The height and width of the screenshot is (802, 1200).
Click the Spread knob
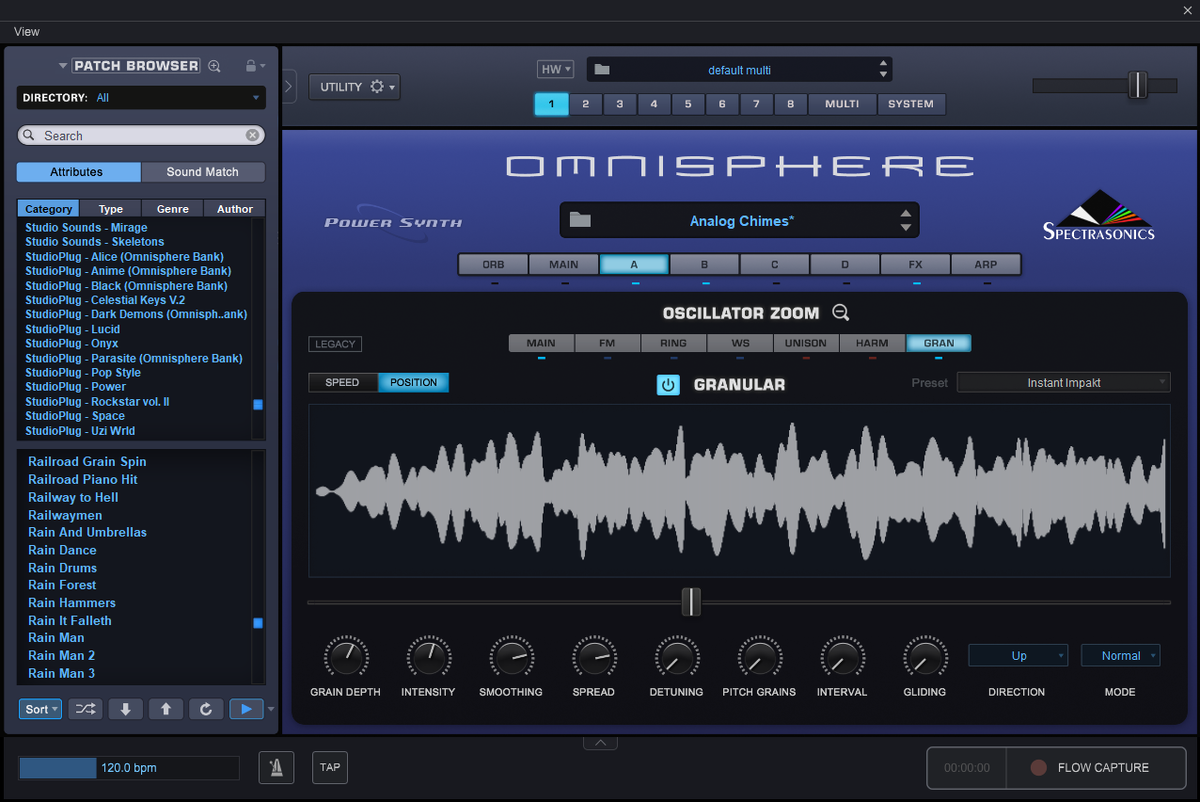(x=593, y=657)
